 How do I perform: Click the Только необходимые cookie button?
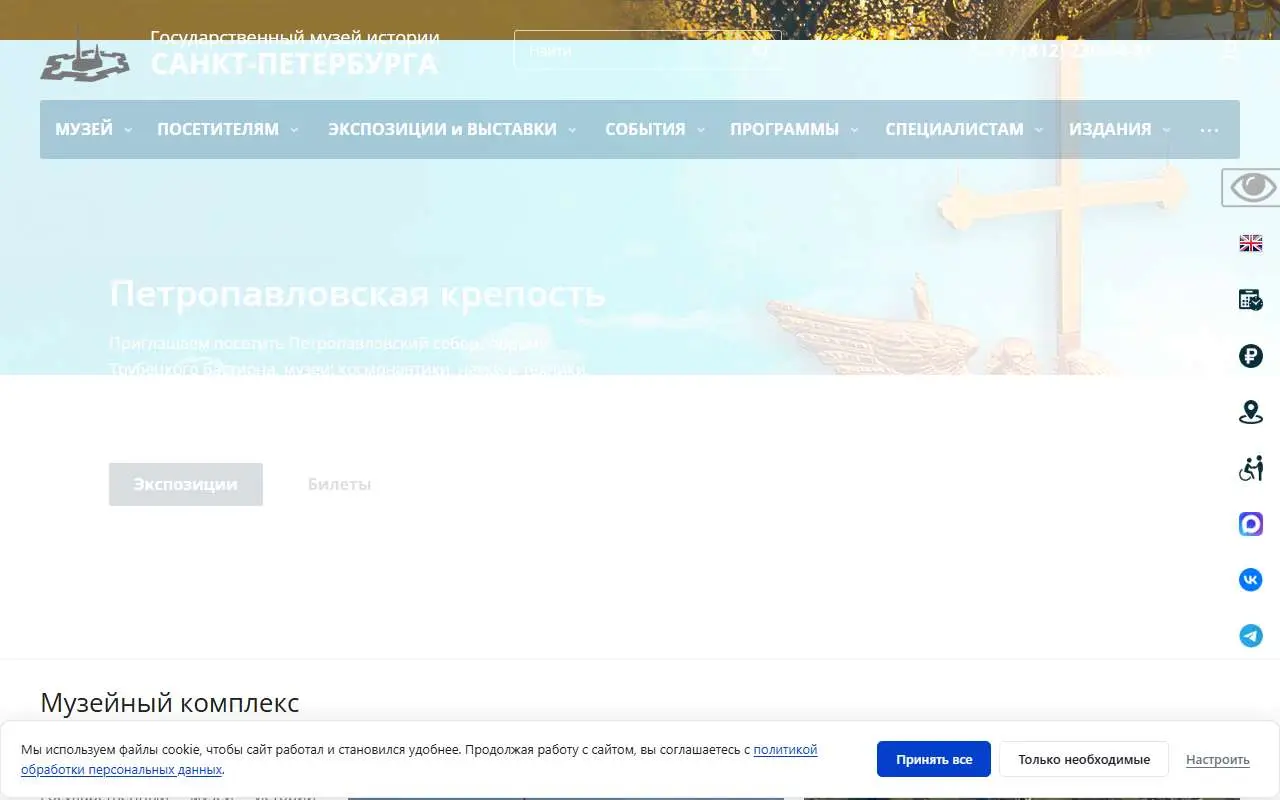(1084, 759)
